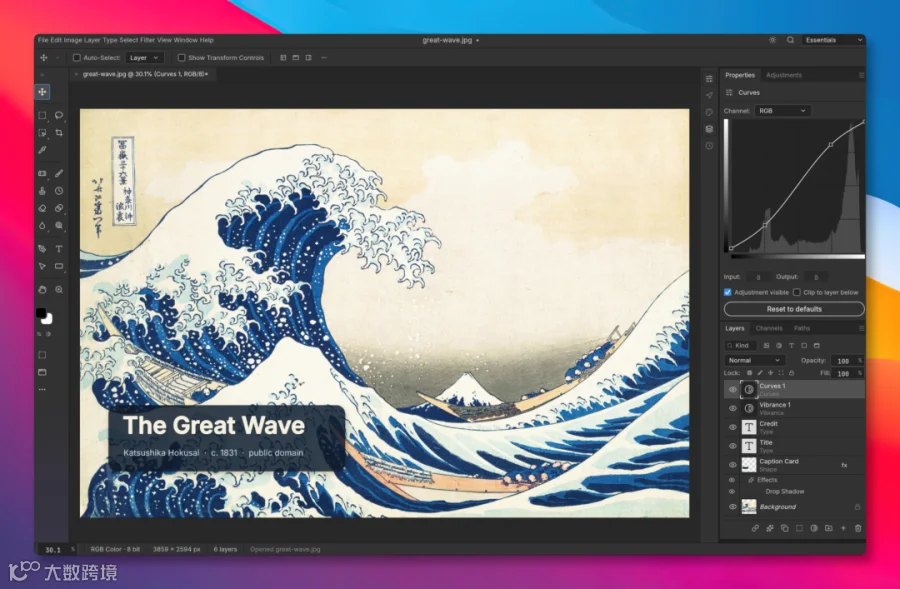Switch to the Channels tab

click(769, 328)
